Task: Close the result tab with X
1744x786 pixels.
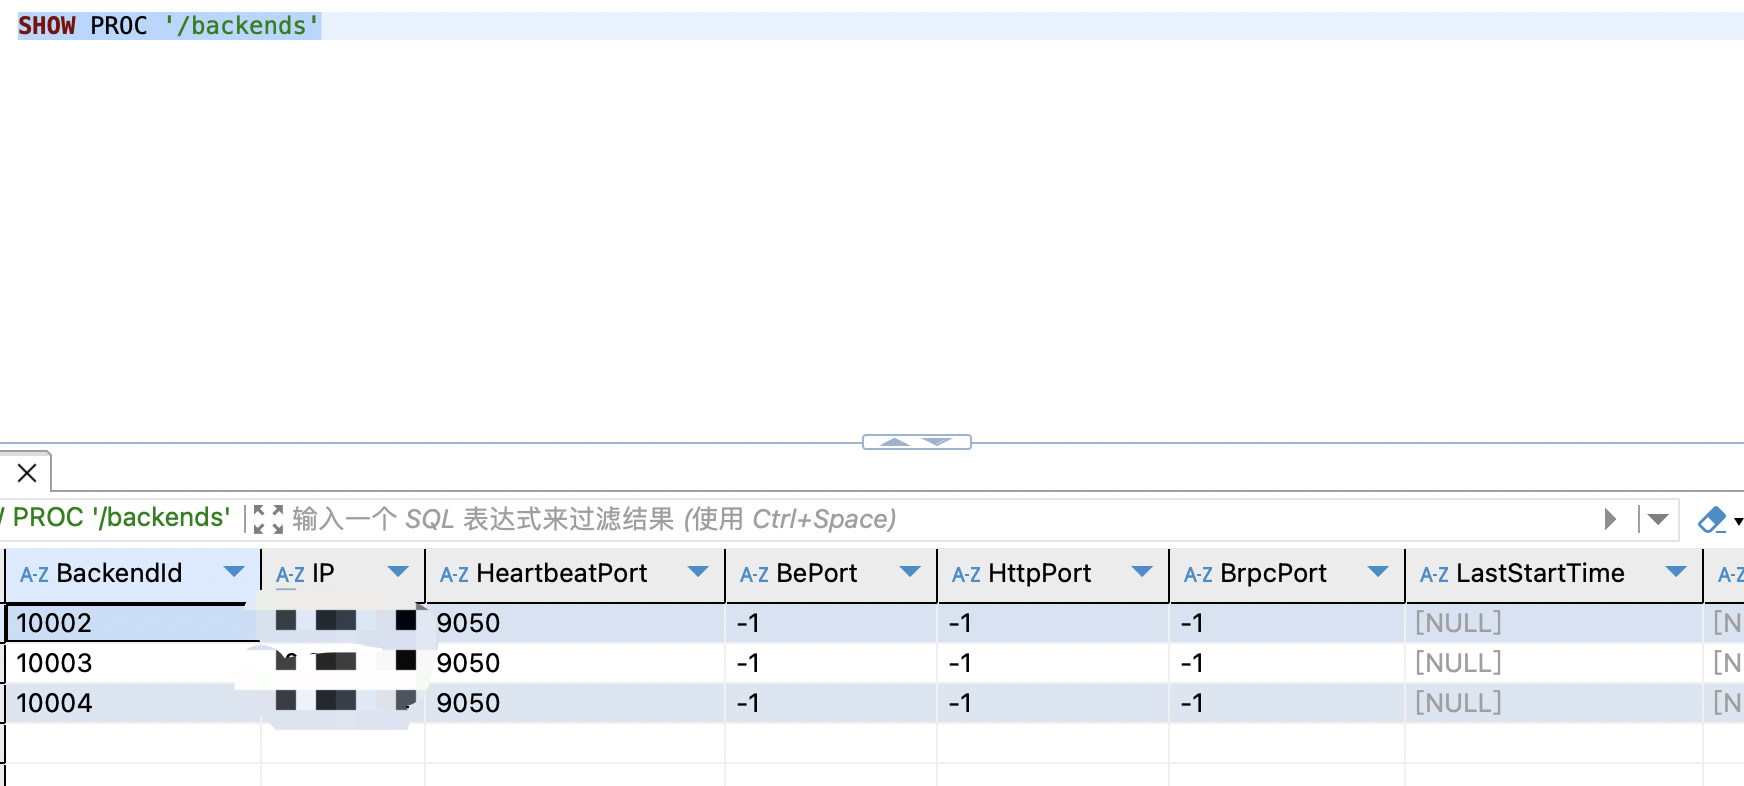Action: point(27,473)
